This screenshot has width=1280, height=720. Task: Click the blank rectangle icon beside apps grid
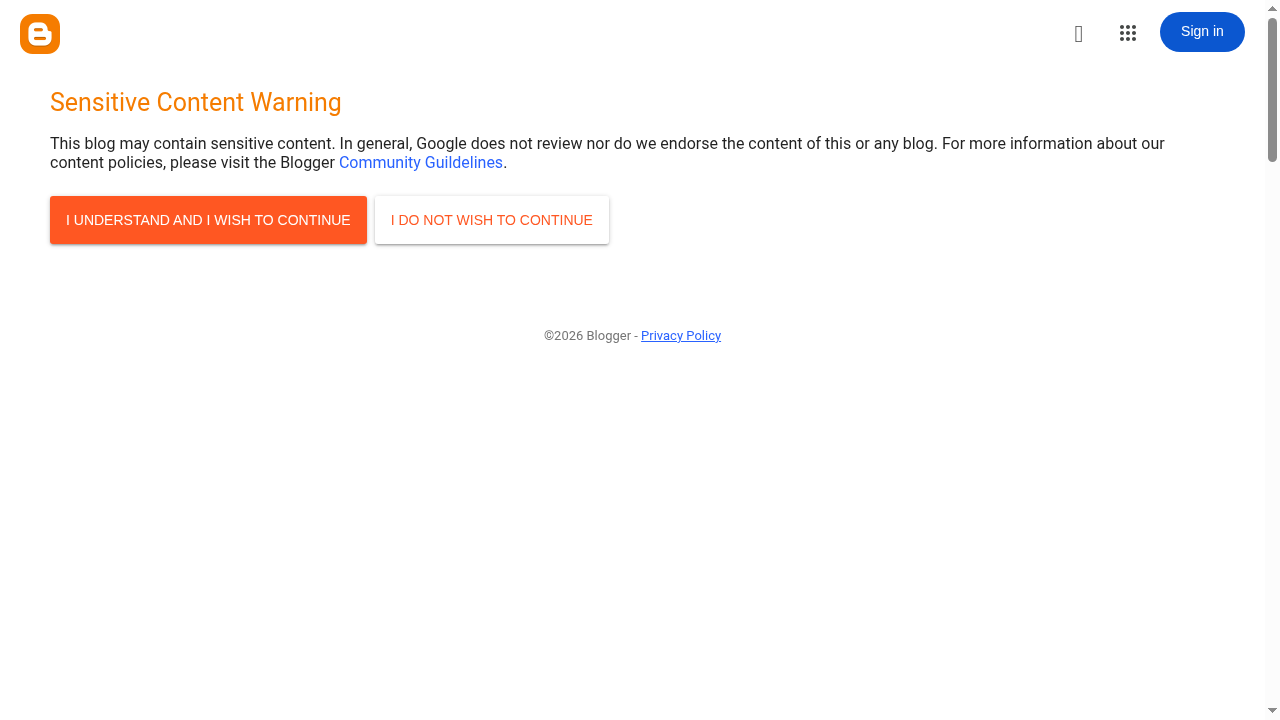(1078, 34)
